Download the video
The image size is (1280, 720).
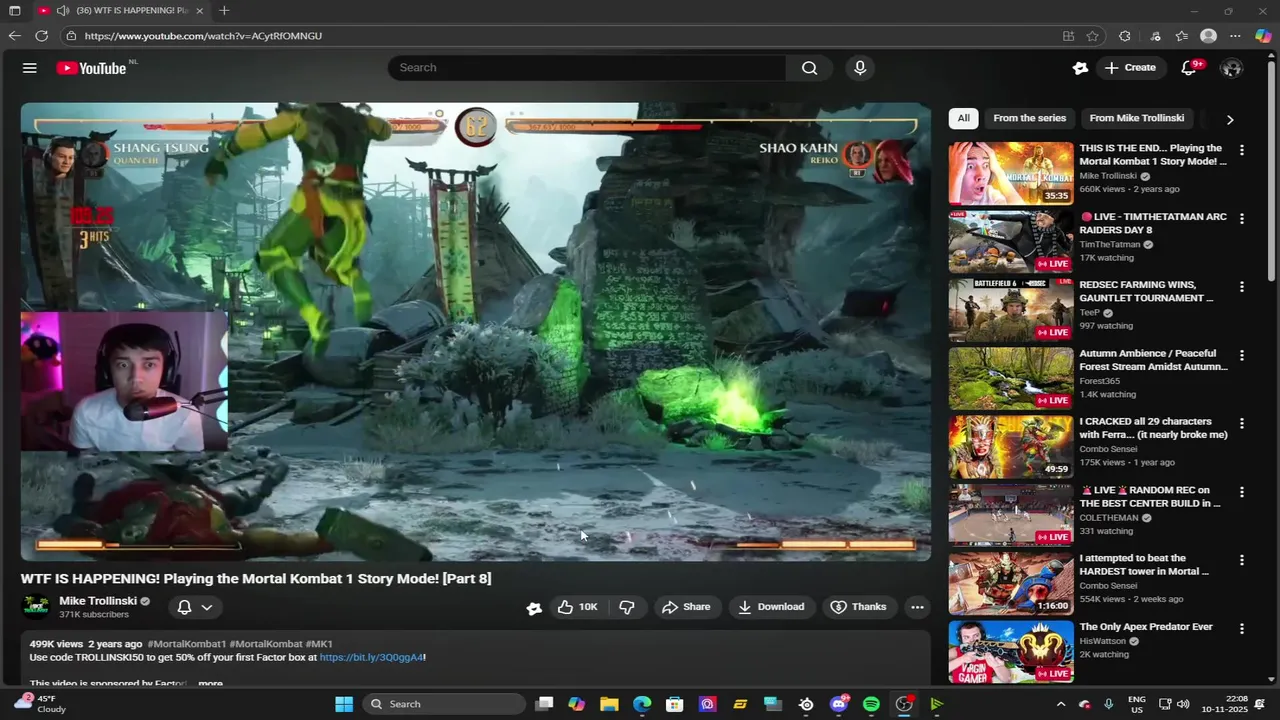coord(771,607)
